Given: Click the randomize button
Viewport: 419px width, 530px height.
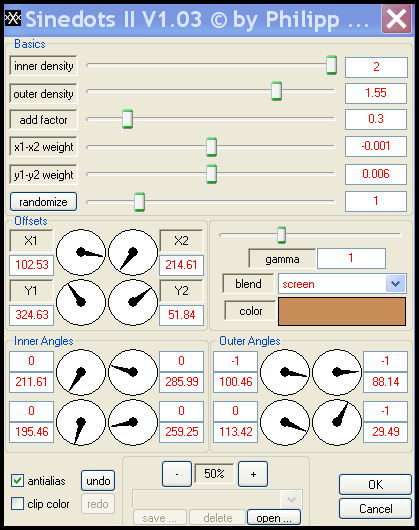Looking at the screenshot, I should click(43, 202).
